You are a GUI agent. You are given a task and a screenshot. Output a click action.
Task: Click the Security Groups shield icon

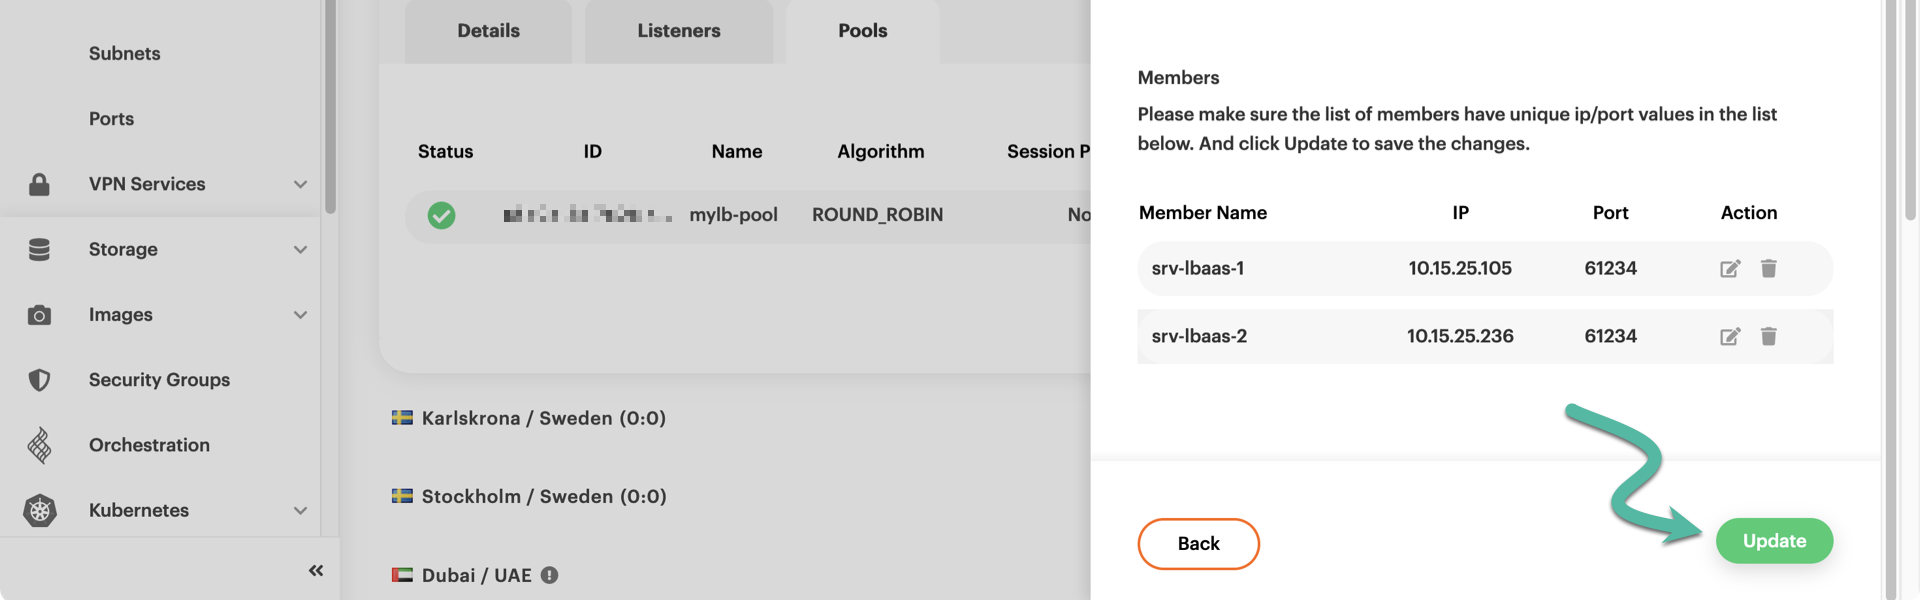pyautogui.click(x=40, y=380)
